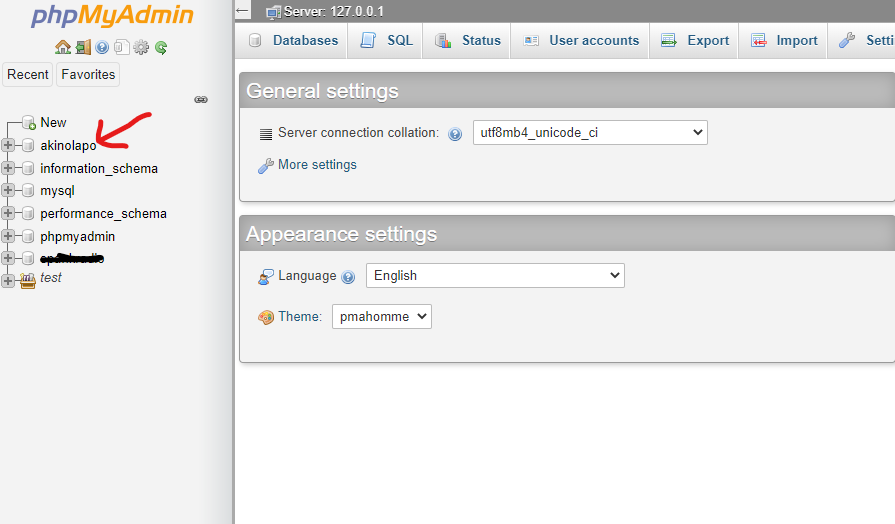The image size is (895, 524).
Task: Click information_schema database cylinder icon
Action: pyautogui.click(x=28, y=168)
